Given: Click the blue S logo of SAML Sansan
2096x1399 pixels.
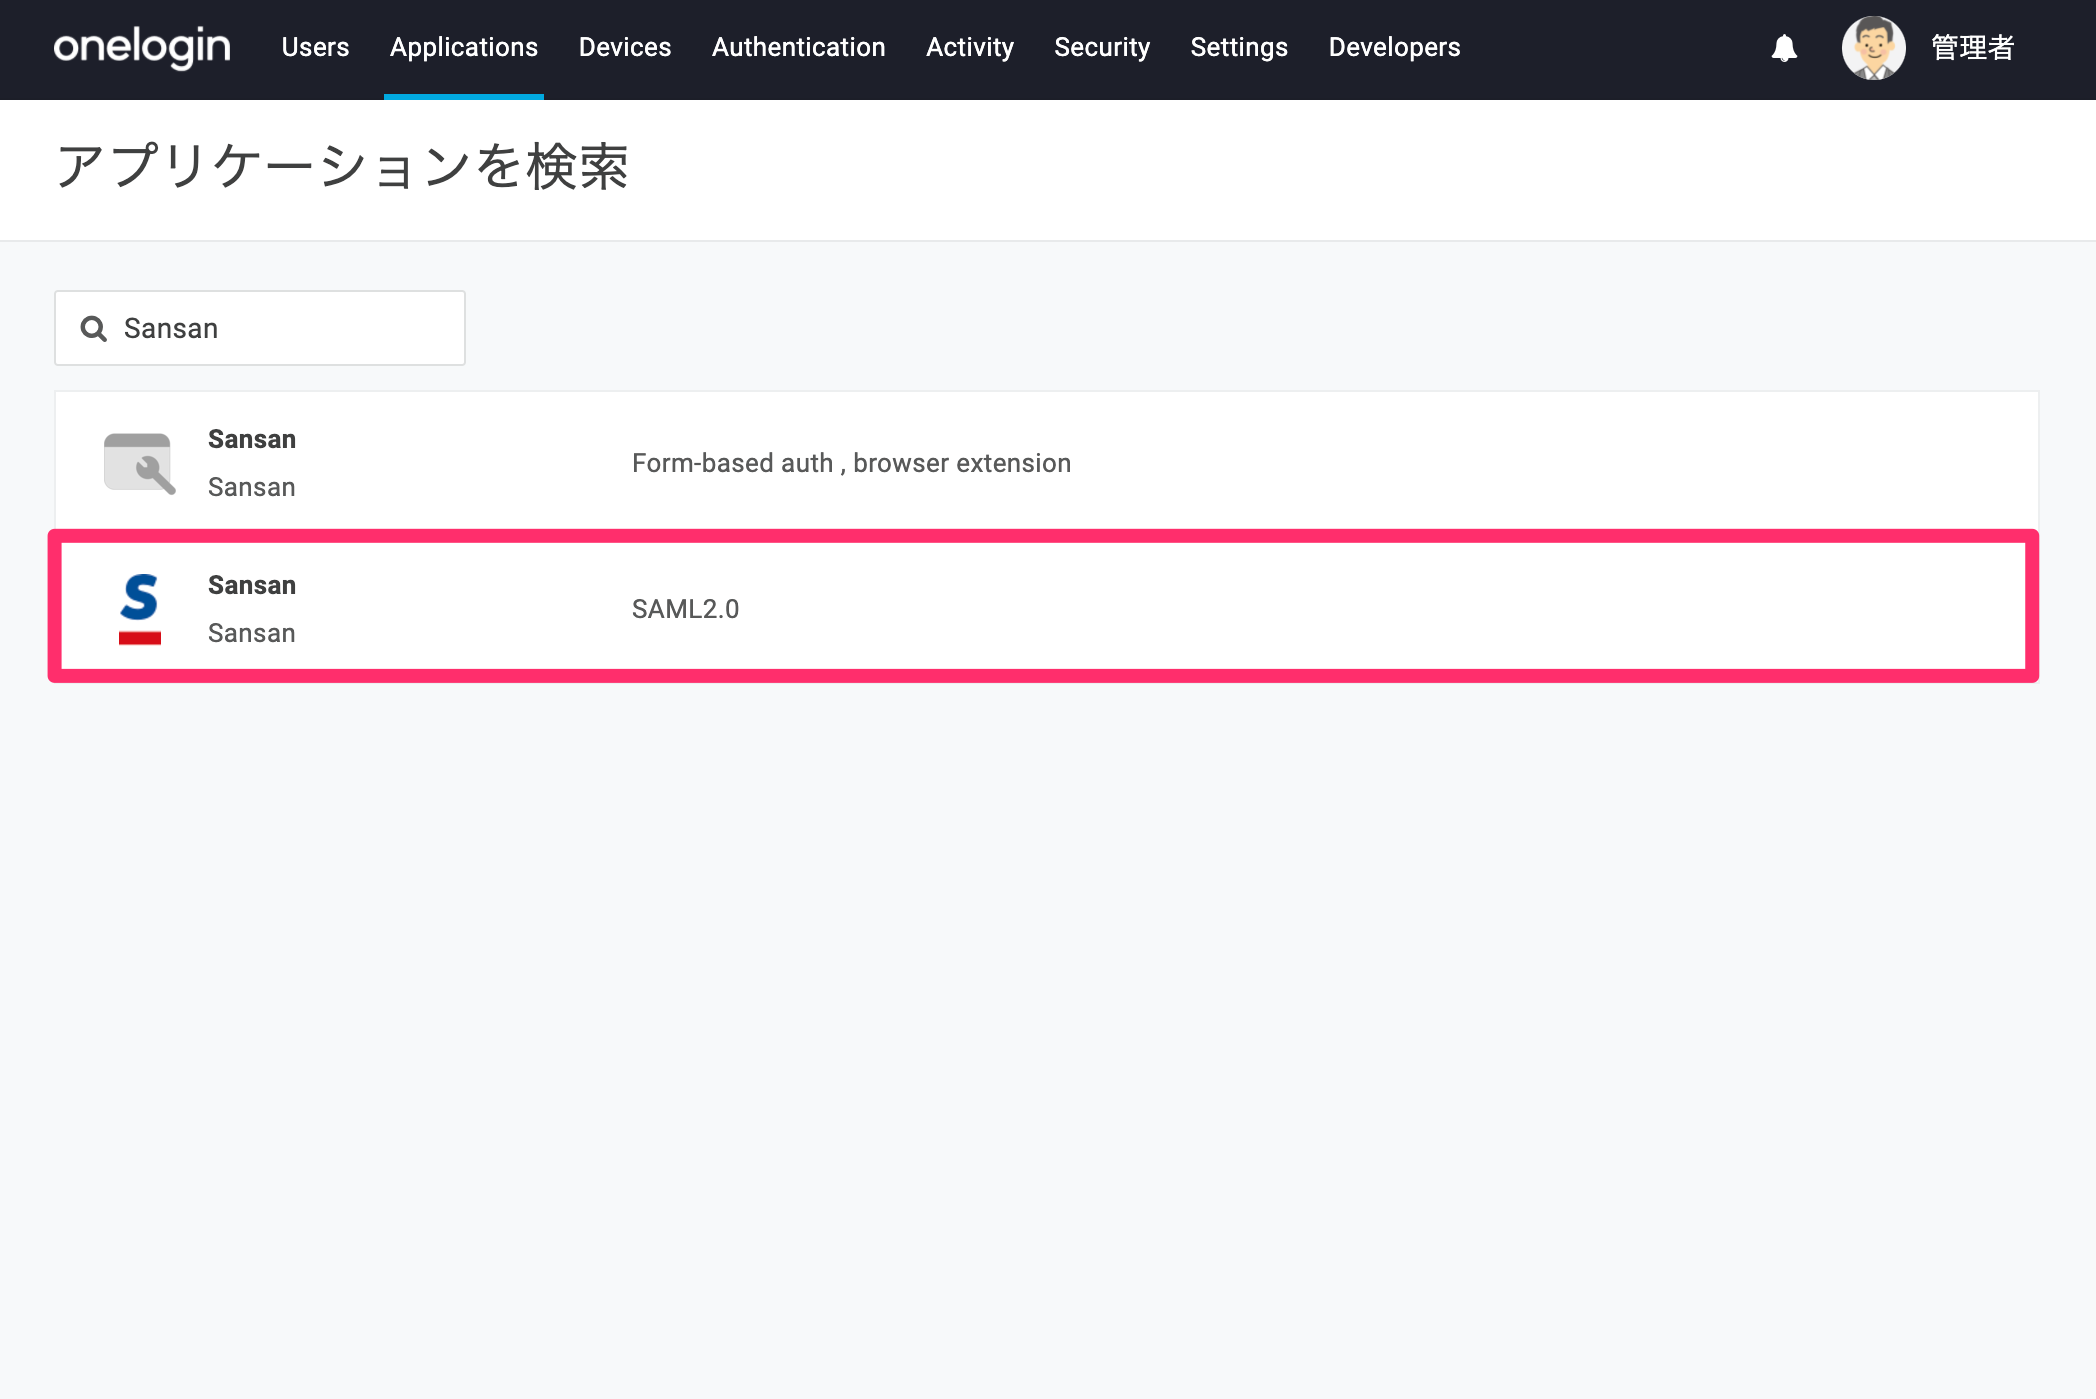Looking at the screenshot, I should pyautogui.click(x=140, y=609).
